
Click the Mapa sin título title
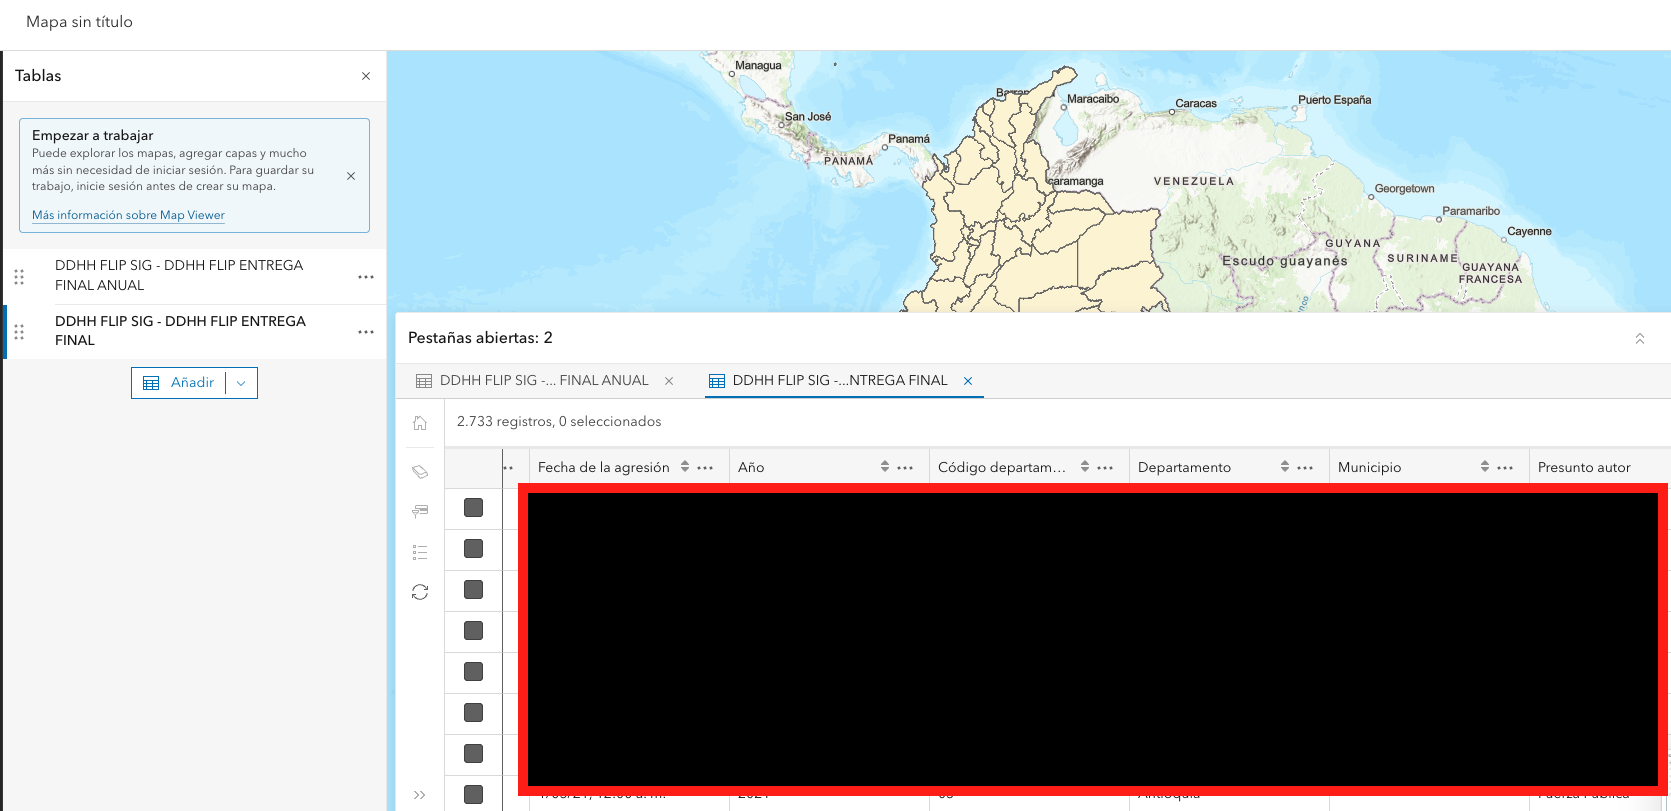(79, 22)
